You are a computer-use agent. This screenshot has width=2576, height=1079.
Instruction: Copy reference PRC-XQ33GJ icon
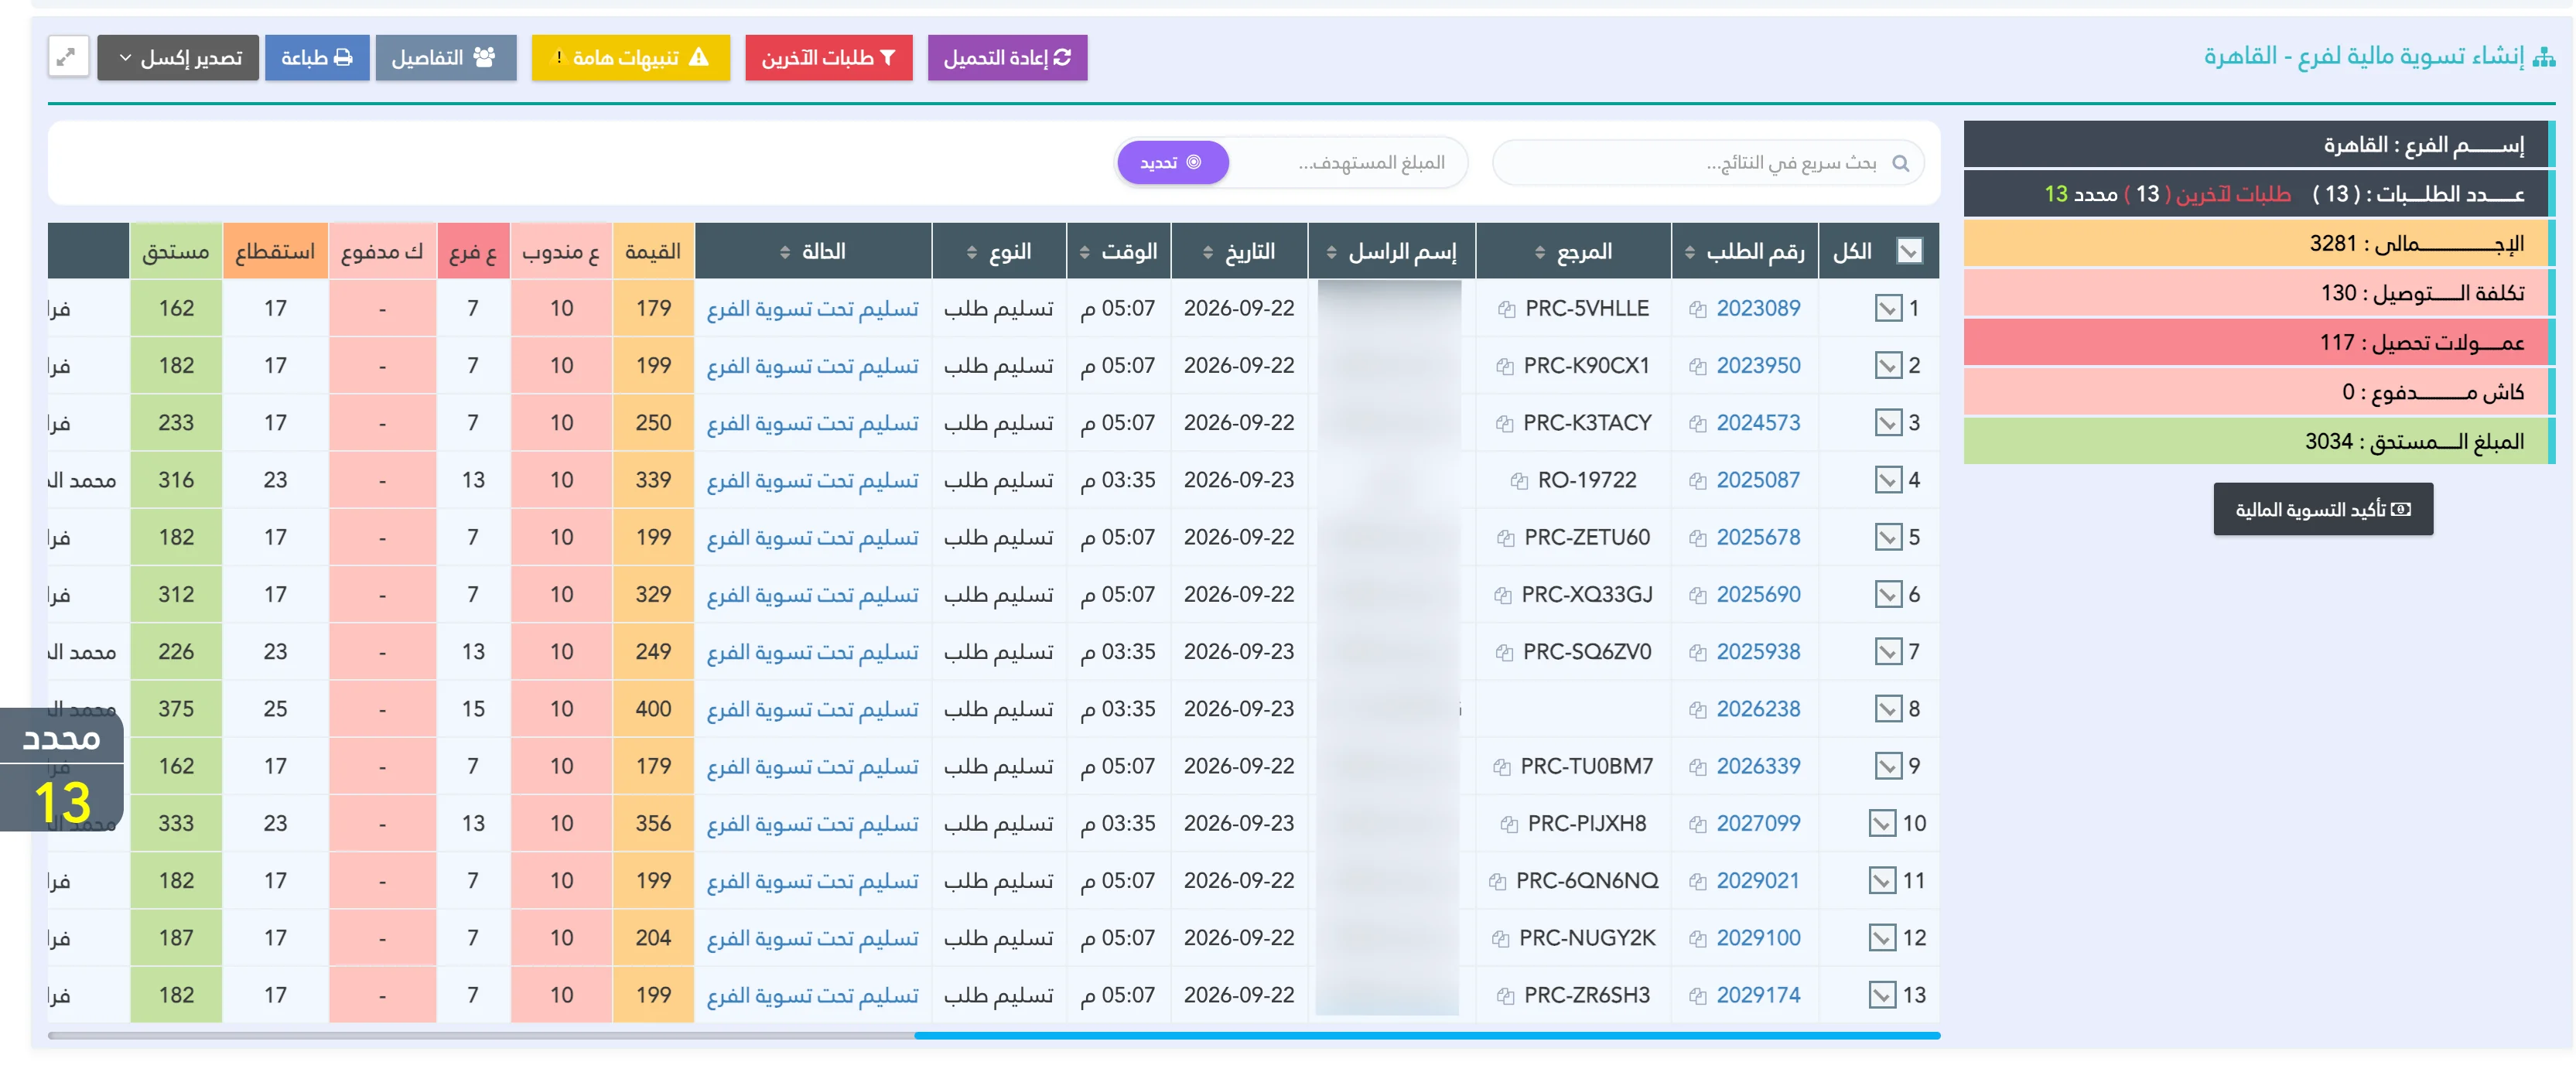coord(1502,596)
